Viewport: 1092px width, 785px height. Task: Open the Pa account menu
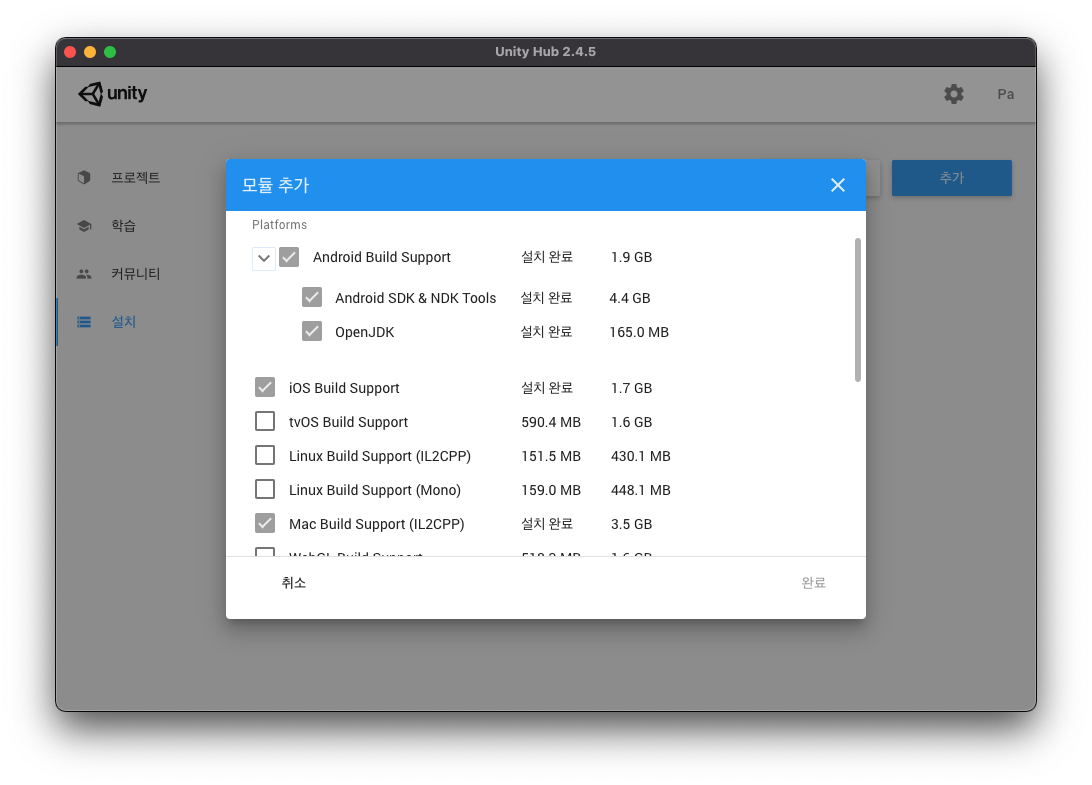coord(1006,94)
